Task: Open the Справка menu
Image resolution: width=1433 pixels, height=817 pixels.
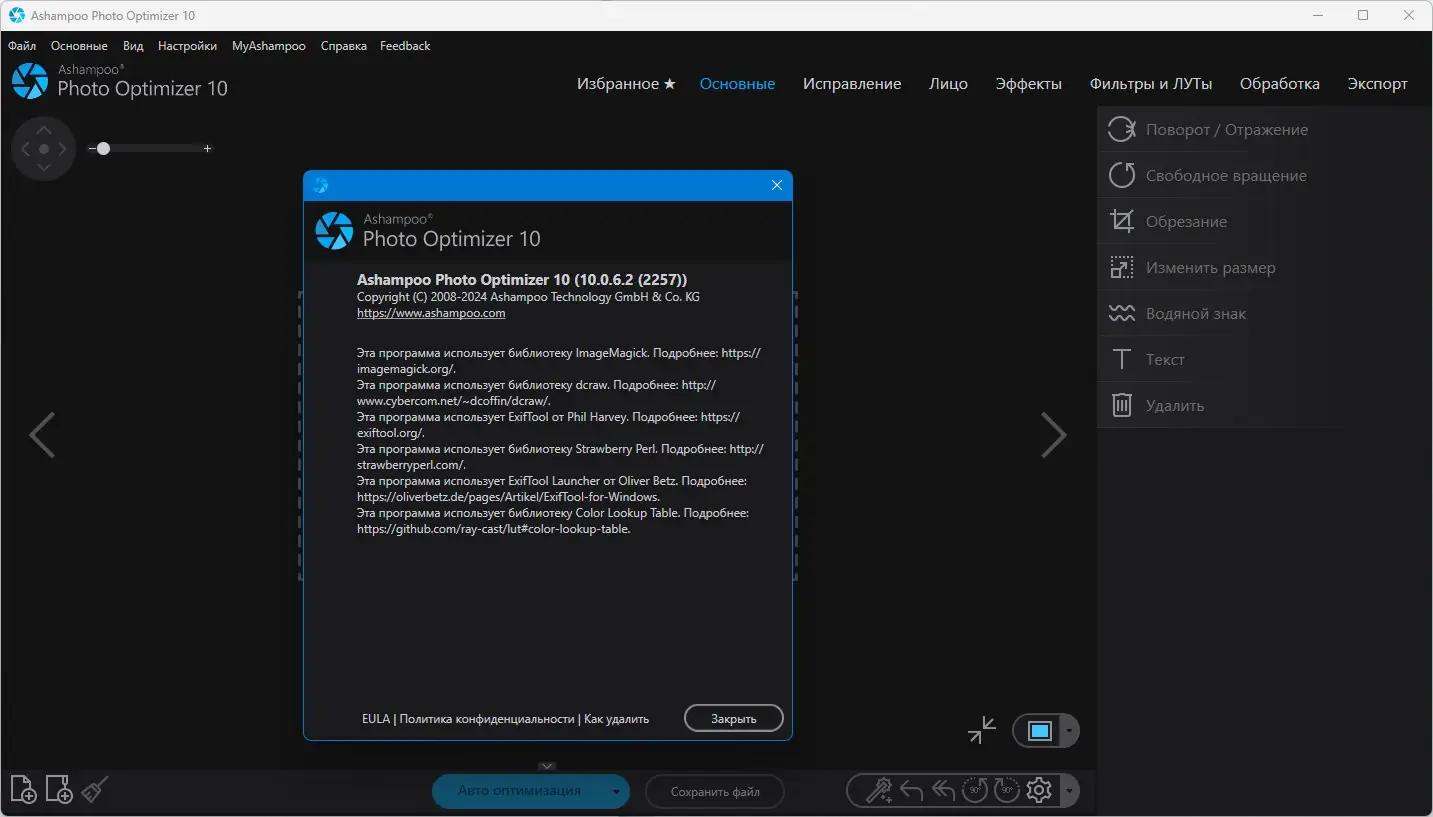Action: (x=344, y=46)
